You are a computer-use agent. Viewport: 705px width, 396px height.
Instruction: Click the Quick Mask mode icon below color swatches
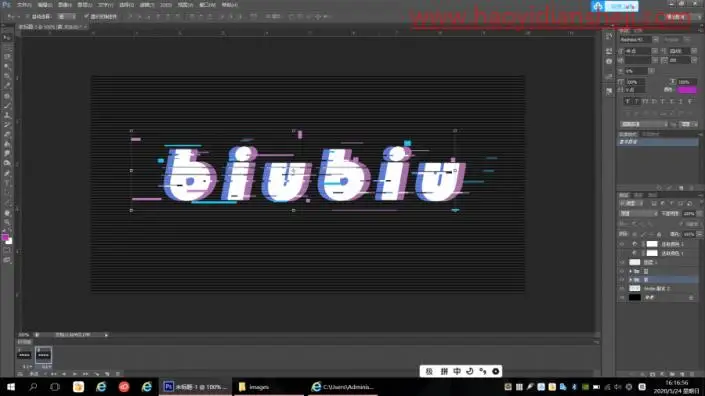pos(7,250)
